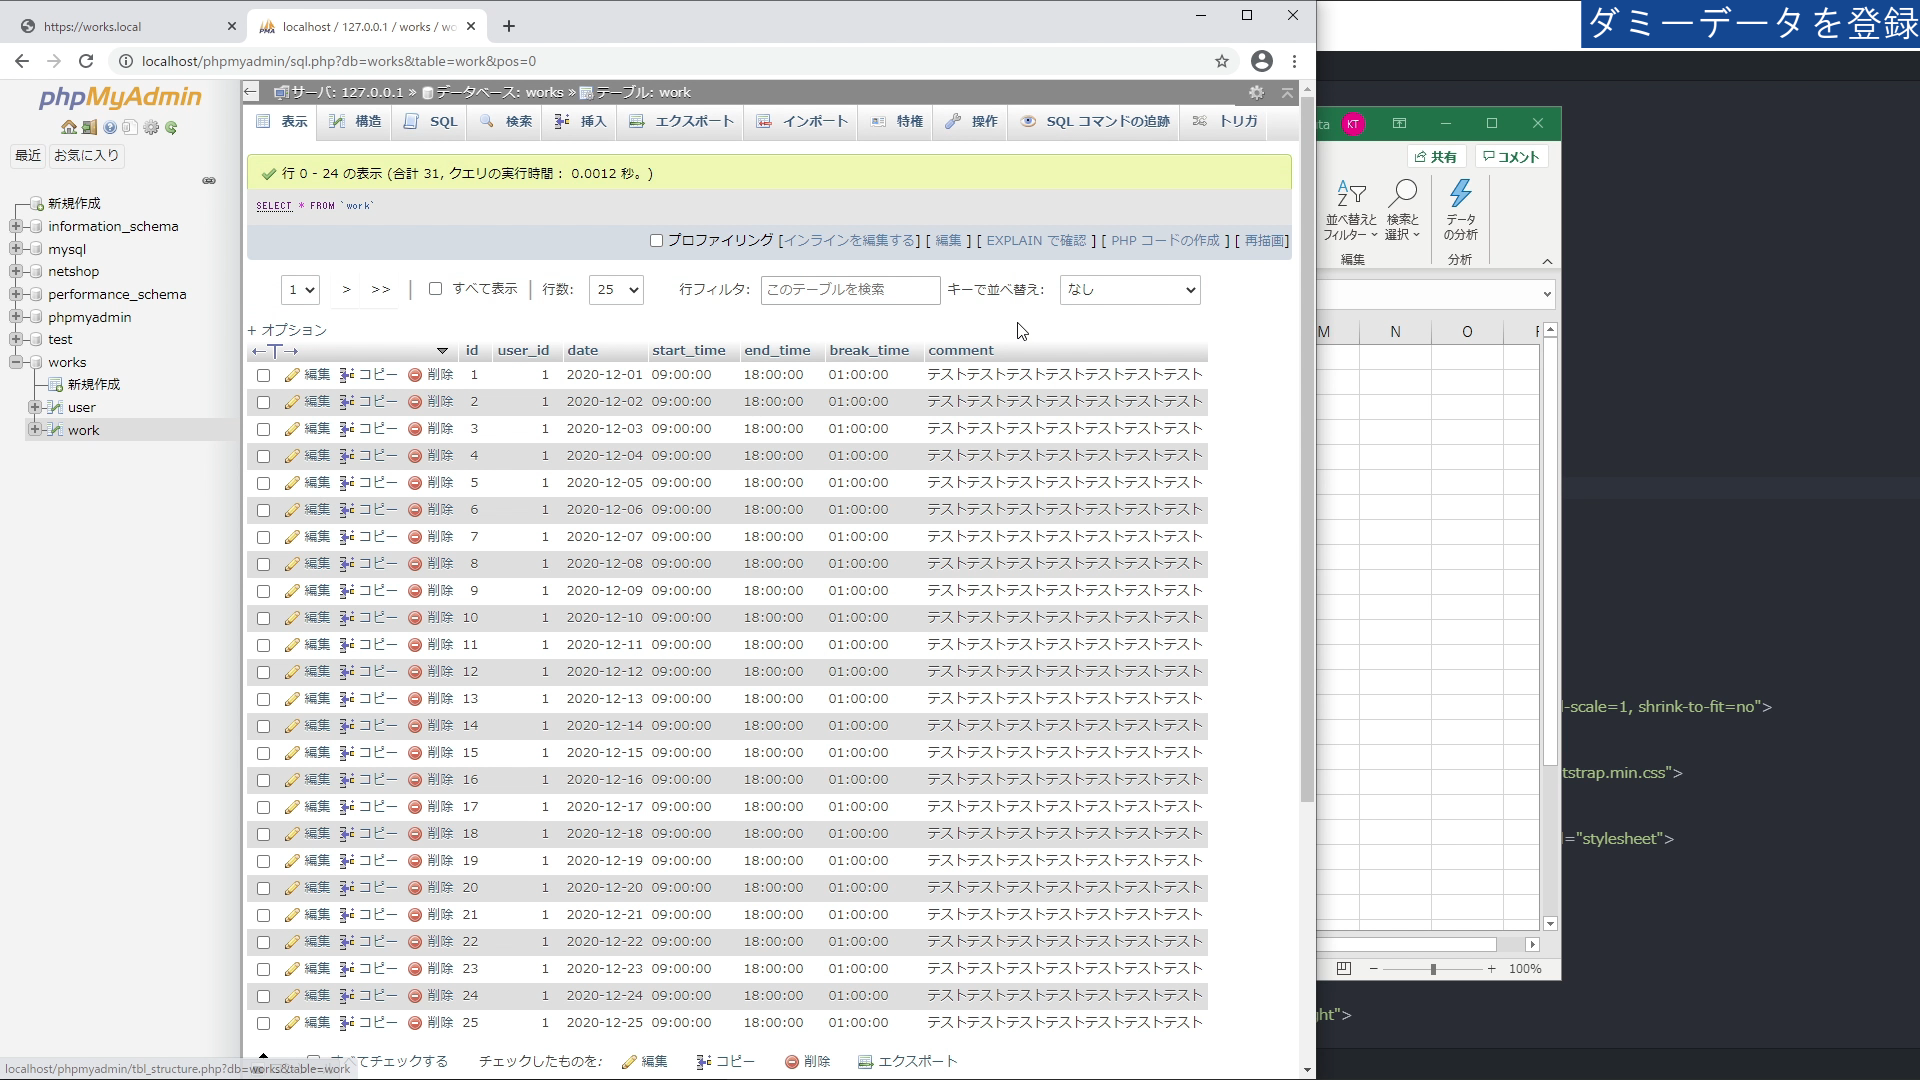Screen dimensions: 1920x1080
Task: Open Sort & Filter in the Excel ribbon
Action: [1351, 210]
